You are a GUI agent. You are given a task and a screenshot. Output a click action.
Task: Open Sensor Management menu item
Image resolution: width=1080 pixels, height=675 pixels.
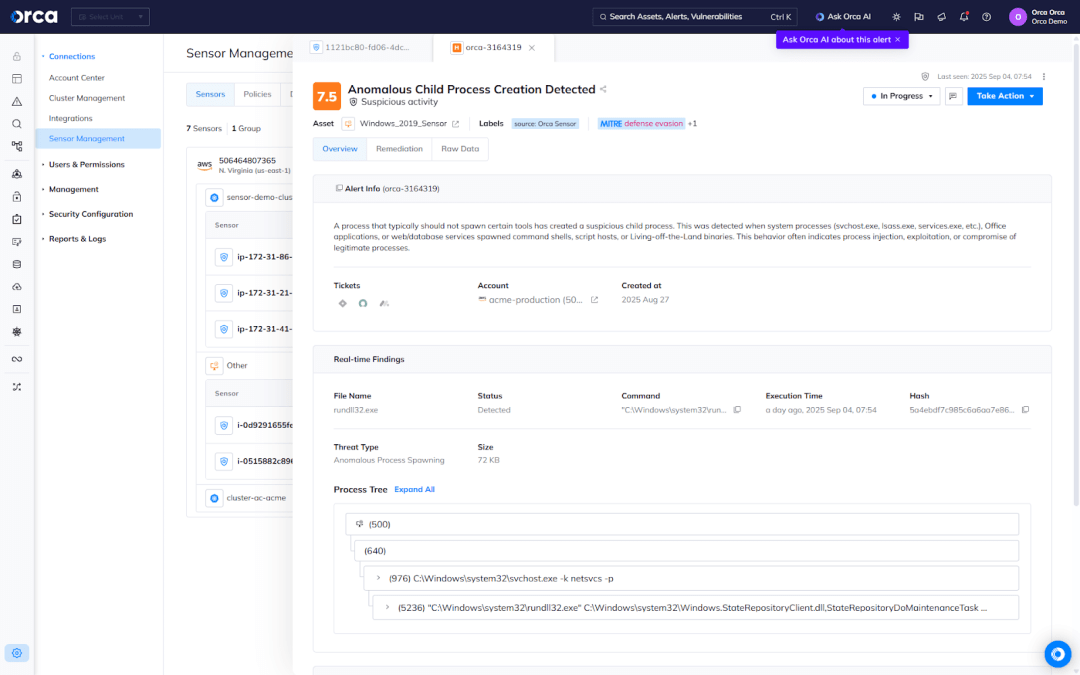(98, 138)
